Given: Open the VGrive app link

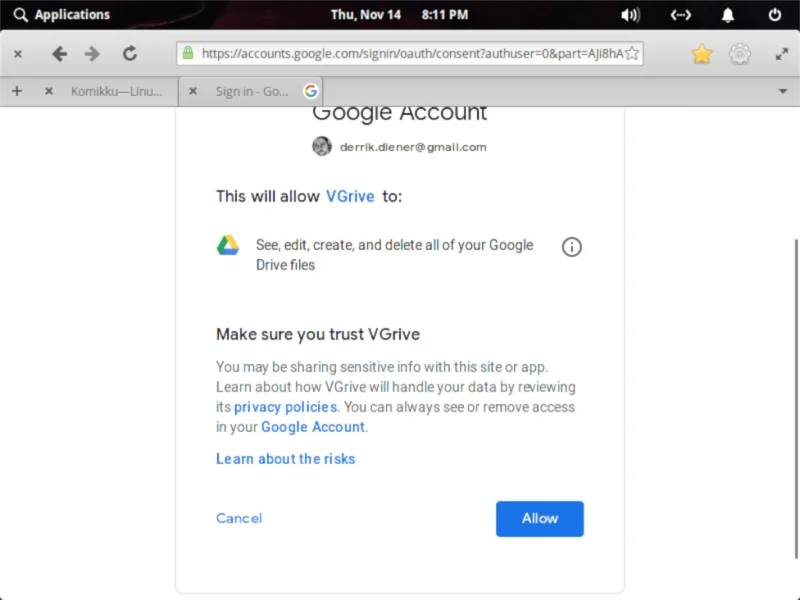Looking at the screenshot, I should point(350,196).
